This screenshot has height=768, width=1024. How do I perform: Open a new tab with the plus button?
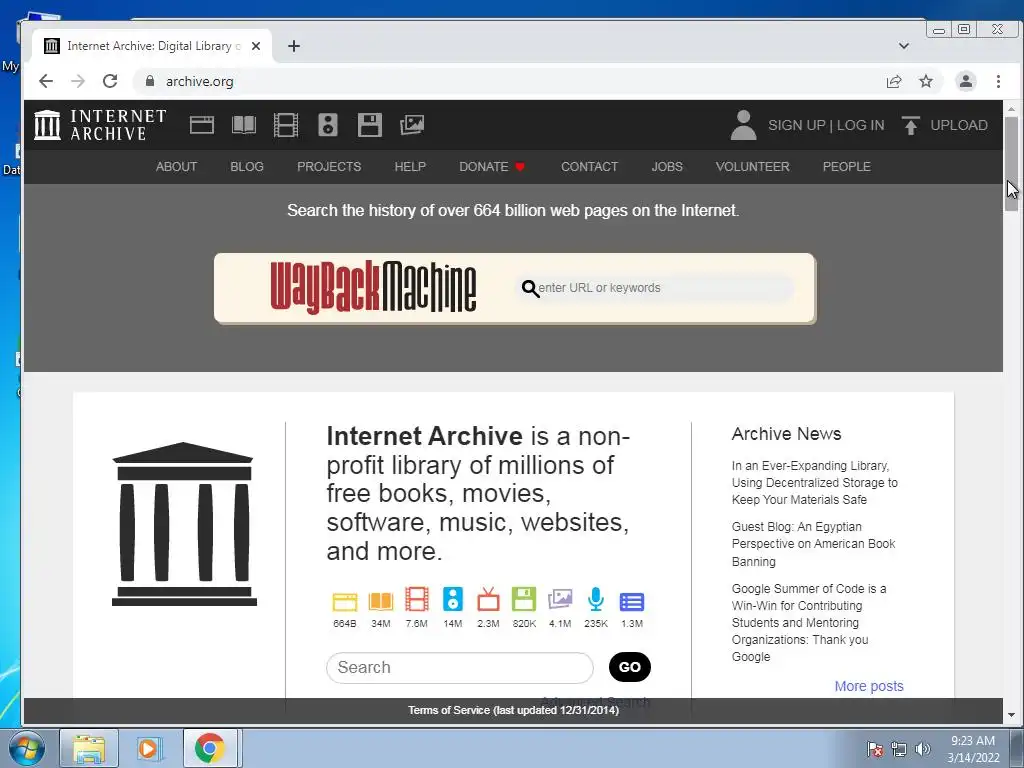(x=294, y=46)
